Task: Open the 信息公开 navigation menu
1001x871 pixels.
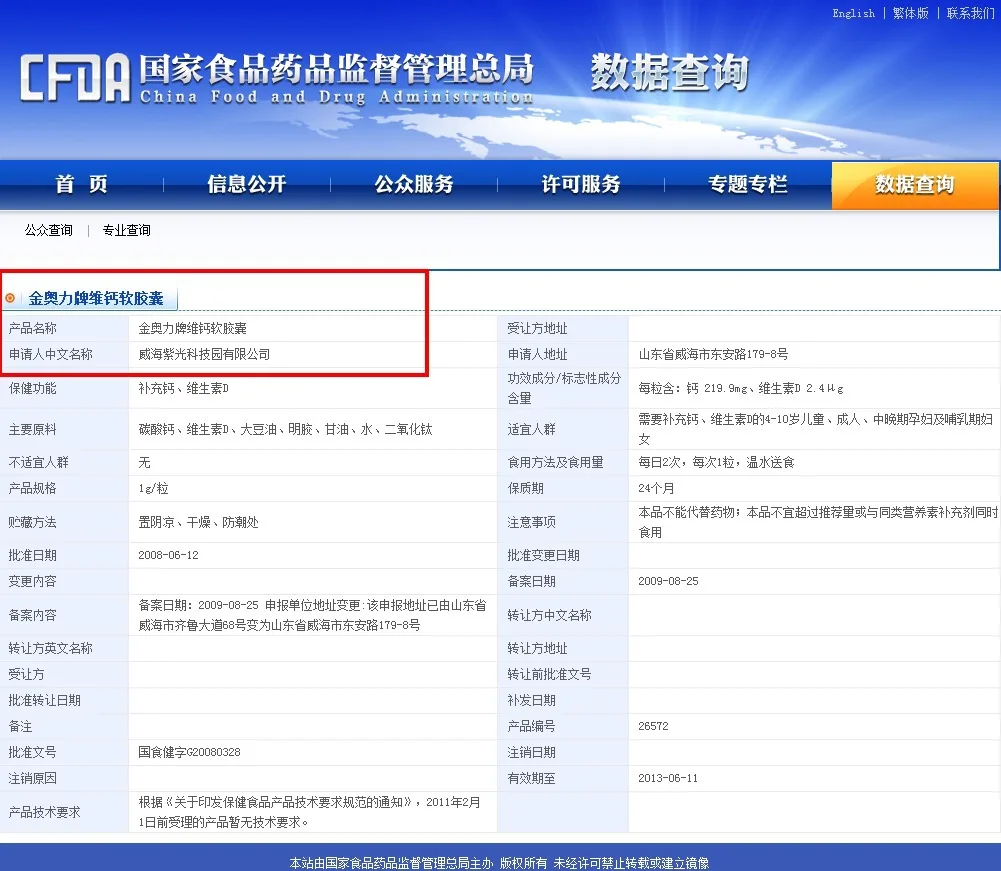Action: click(x=246, y=184)
